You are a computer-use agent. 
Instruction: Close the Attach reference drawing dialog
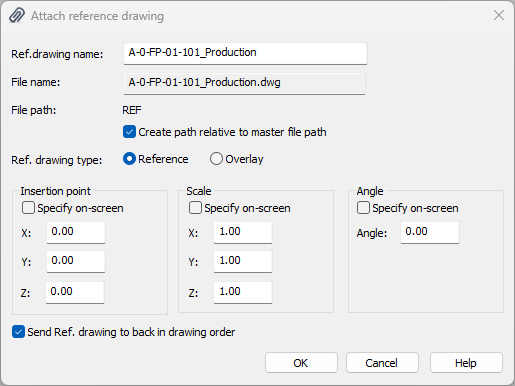(x=499, y=15)
